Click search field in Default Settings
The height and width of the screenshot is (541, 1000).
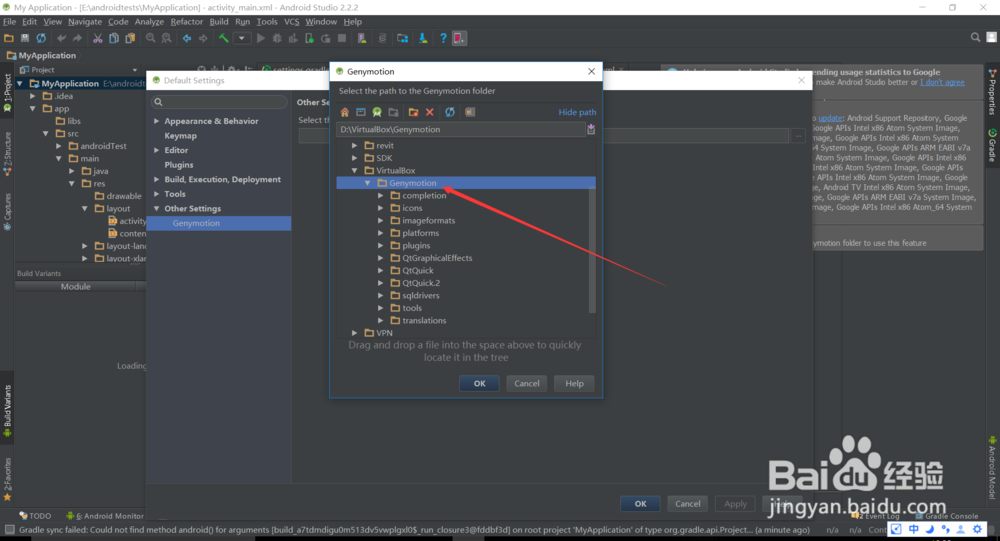coord(219,102)
